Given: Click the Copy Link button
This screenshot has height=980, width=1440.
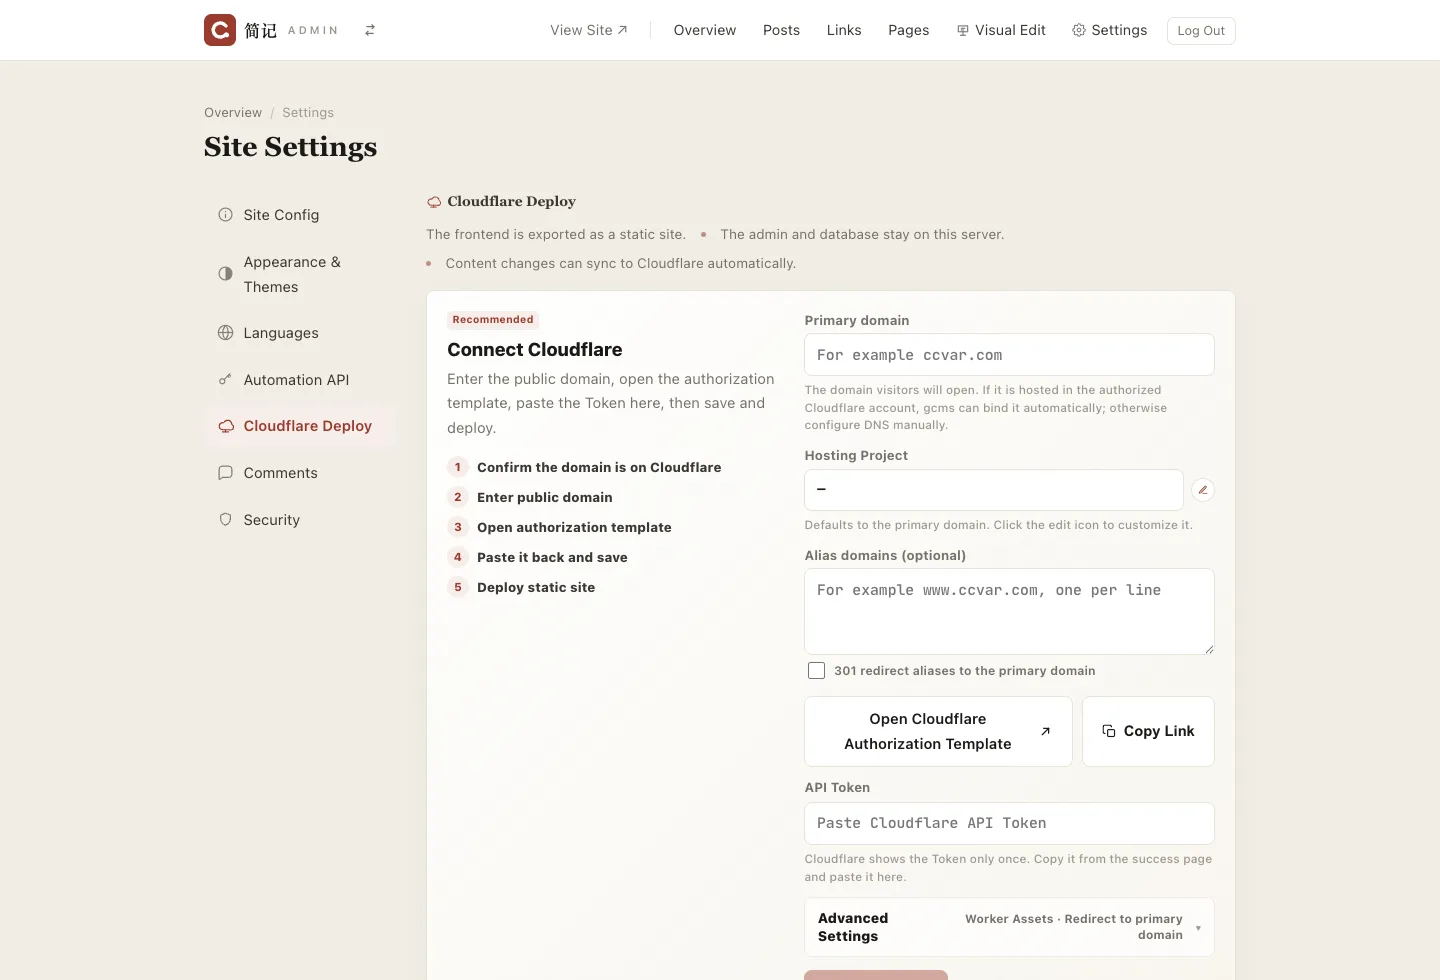Looking at the screenshot, I should pyautogui.click(x=1148, y=732).
